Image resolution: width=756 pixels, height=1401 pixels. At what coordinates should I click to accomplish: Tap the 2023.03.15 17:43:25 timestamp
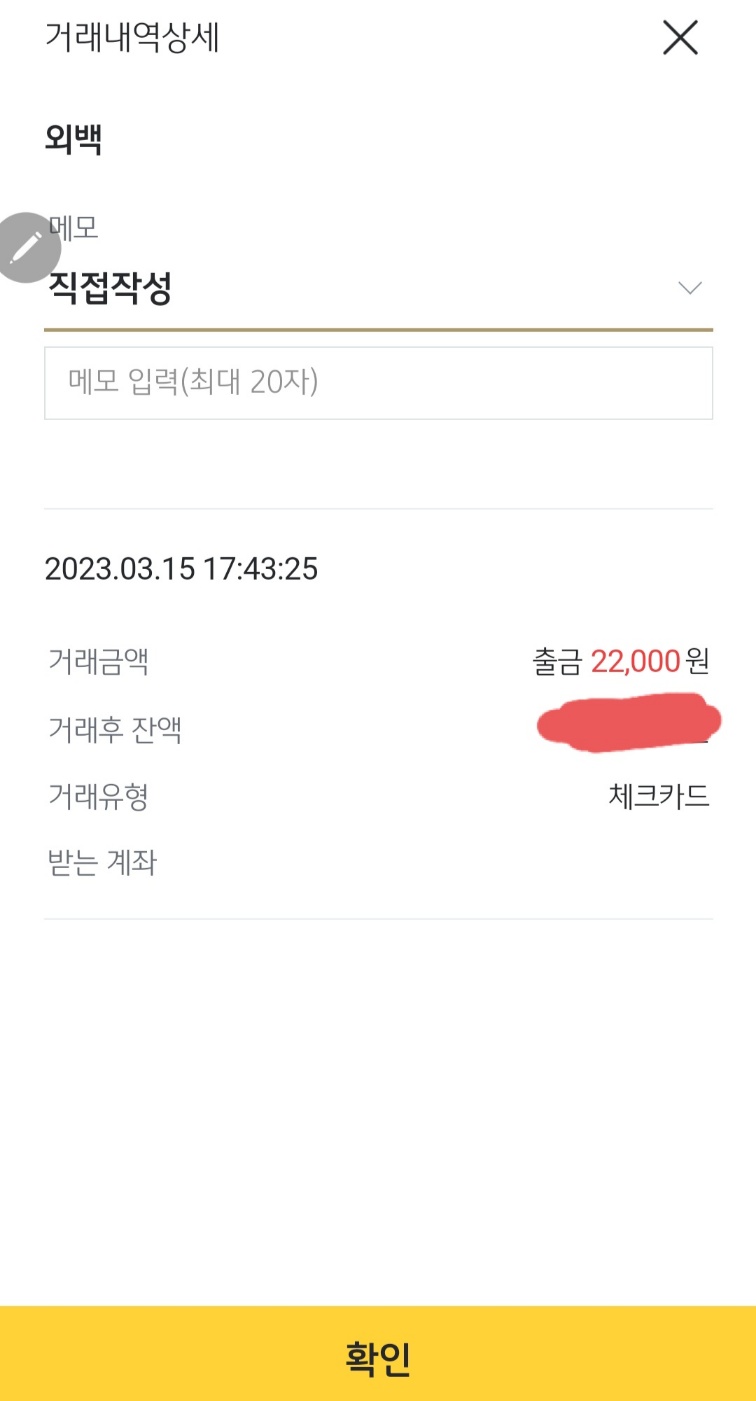pyautogui.click(x=181, y=569)
